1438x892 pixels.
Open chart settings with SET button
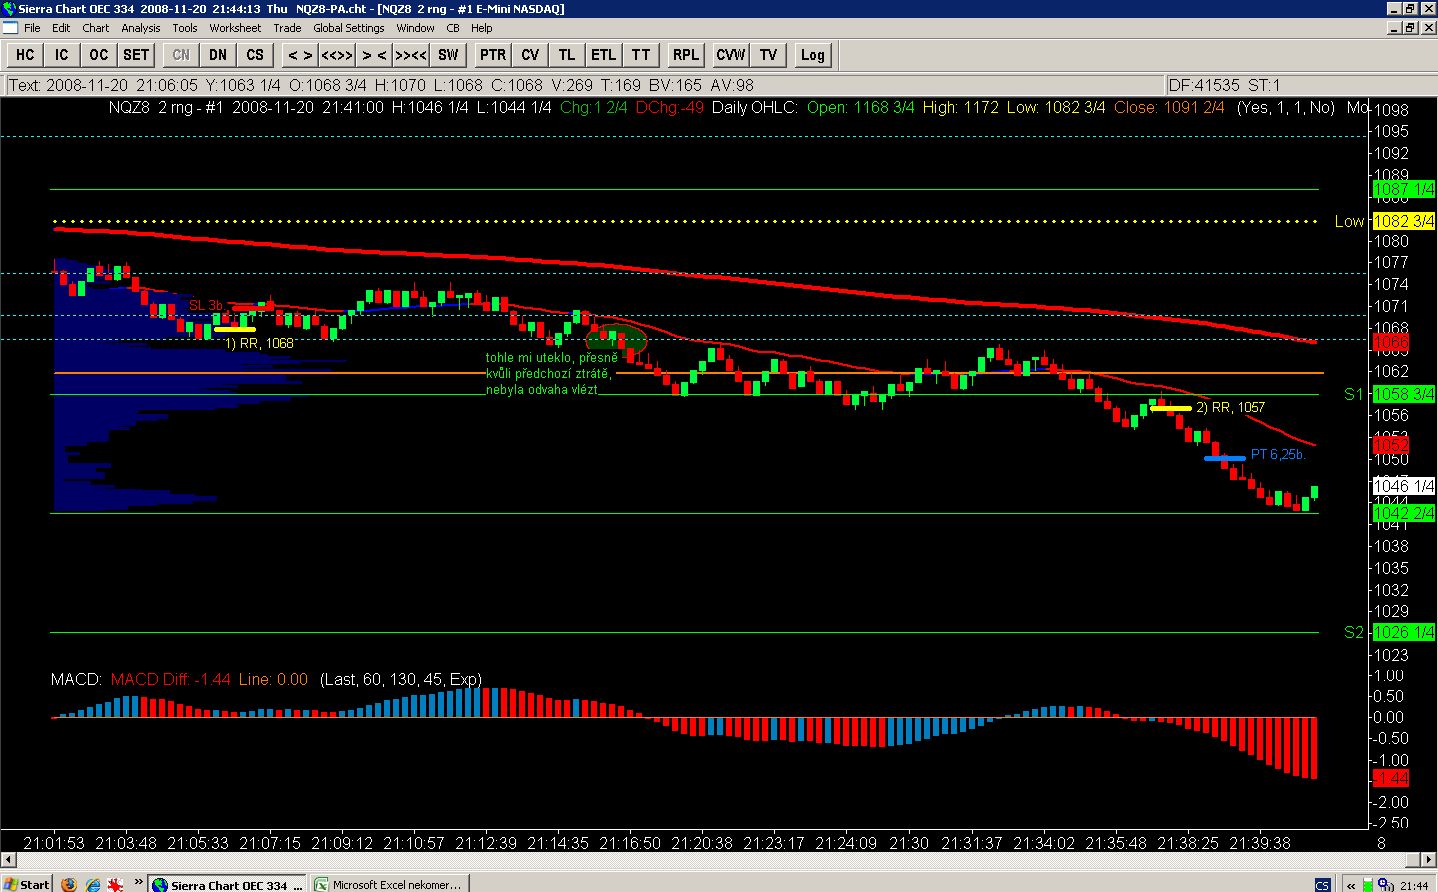[x=136, y=55]
